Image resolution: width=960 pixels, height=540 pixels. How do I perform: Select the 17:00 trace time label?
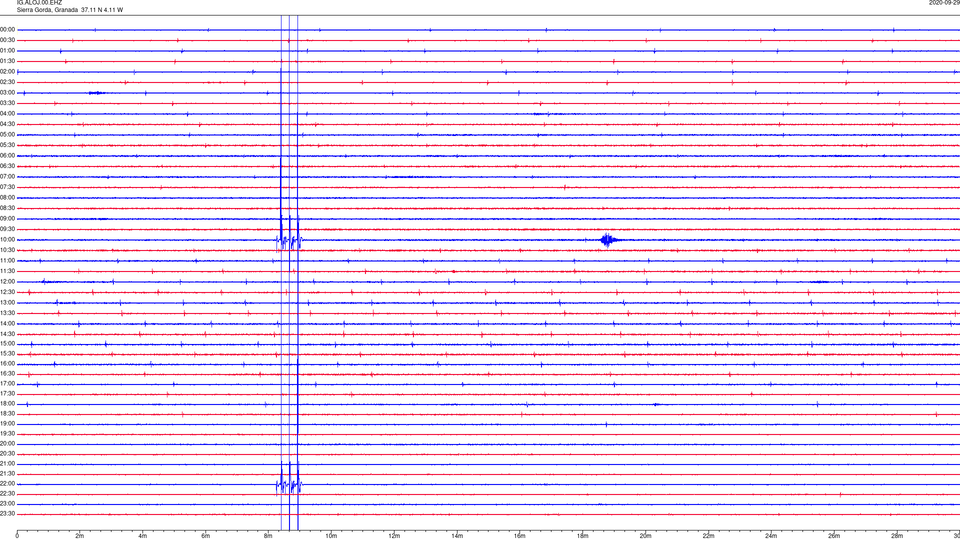pyautogui.click(x=7, y=384)
